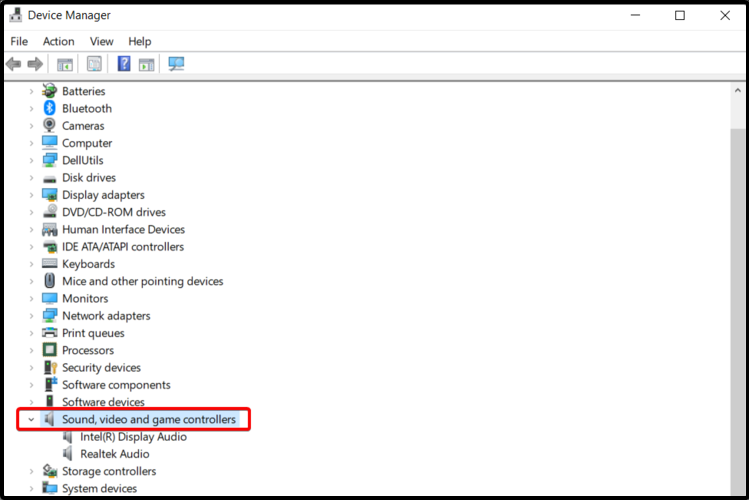
Task: Expand the Network adapters node
Action: [32, 316]
